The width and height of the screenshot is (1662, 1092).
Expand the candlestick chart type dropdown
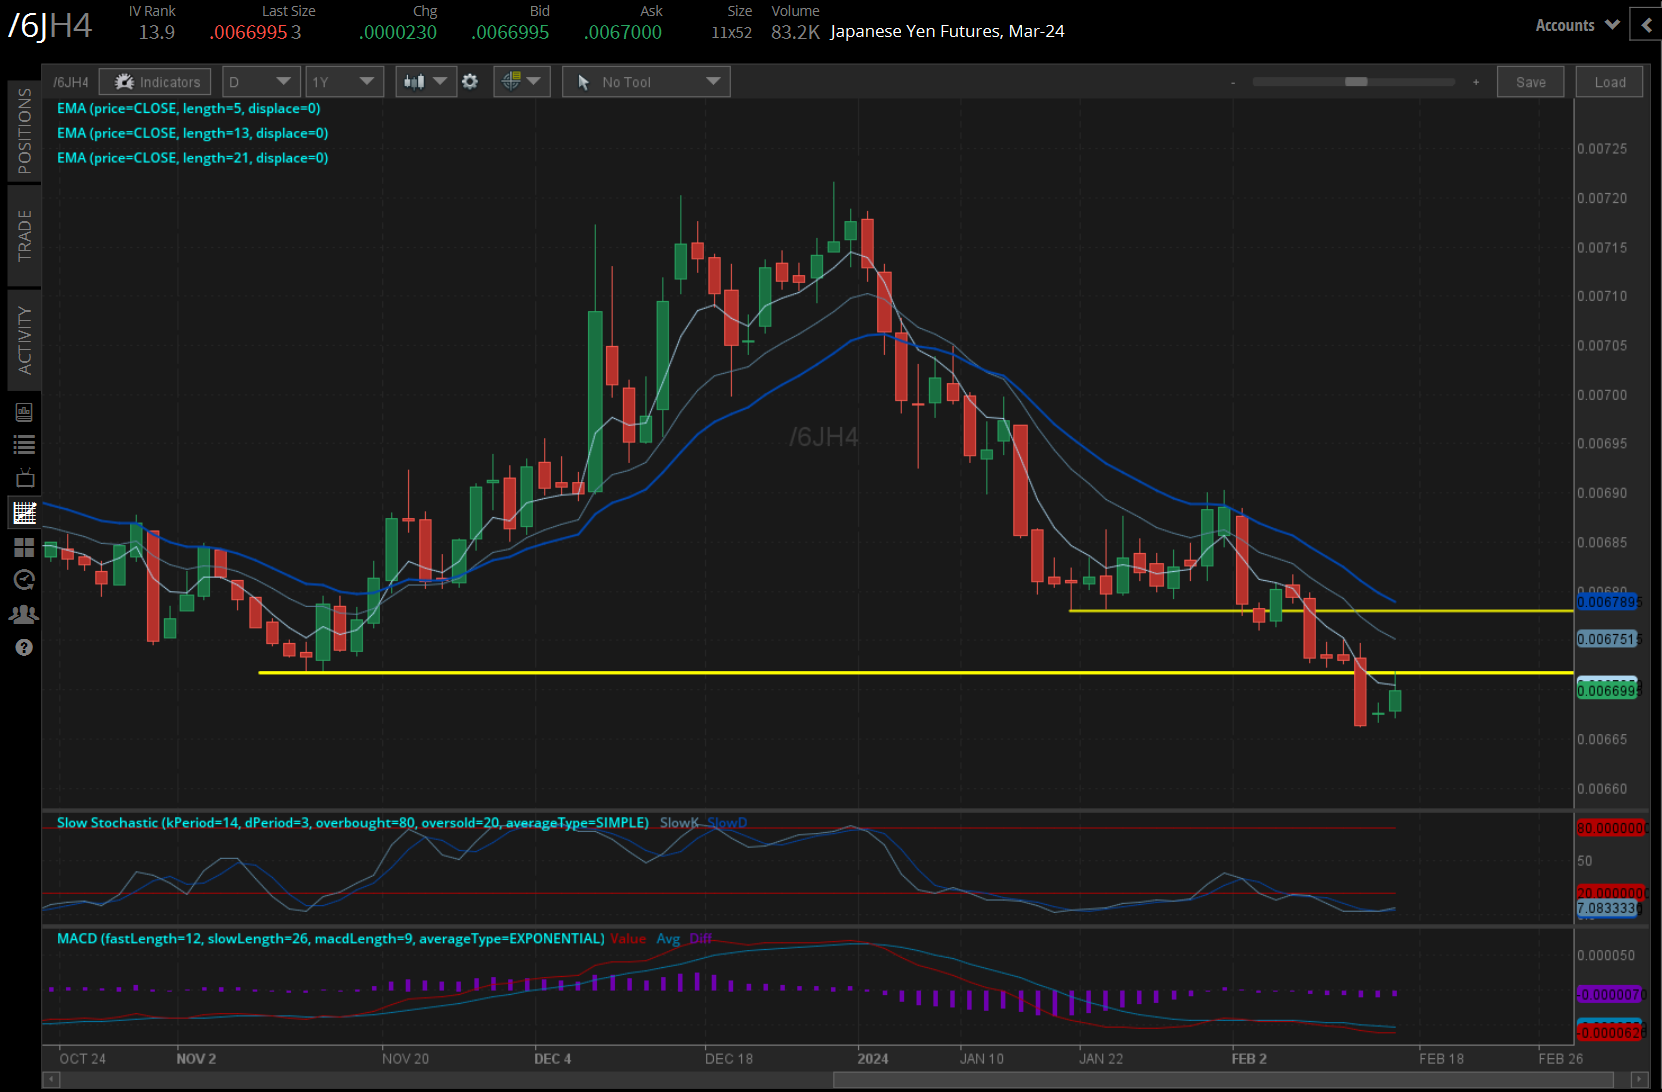[426, 82]
